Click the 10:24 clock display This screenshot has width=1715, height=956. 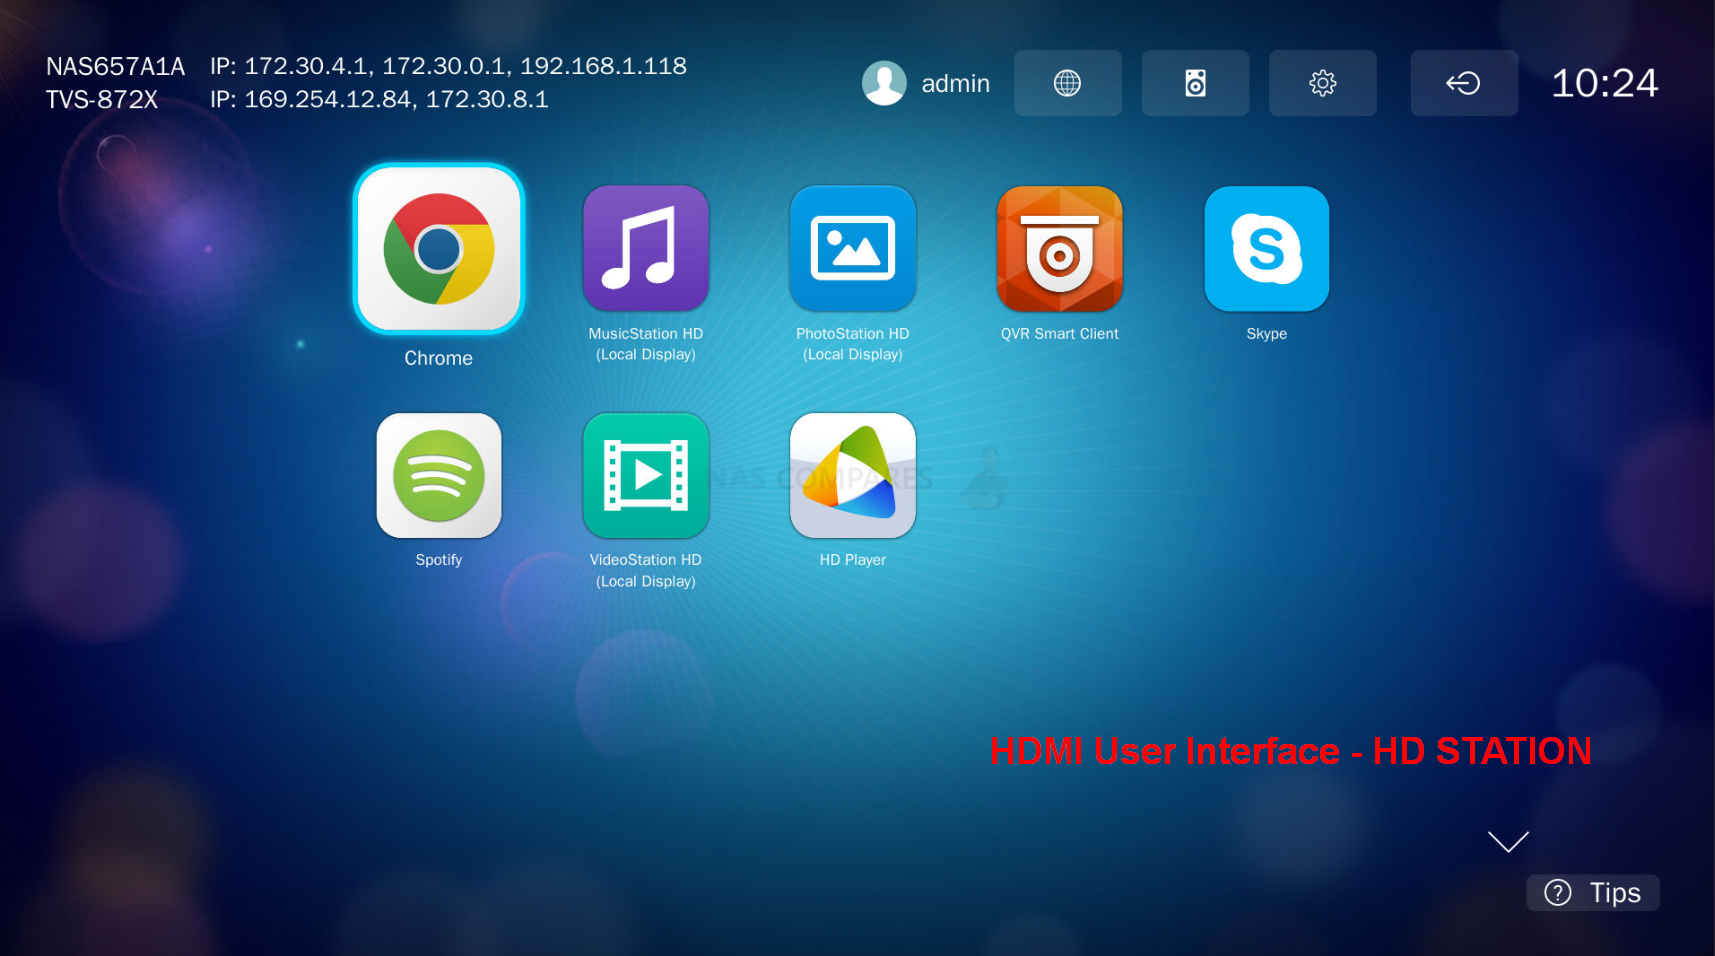1604,83
